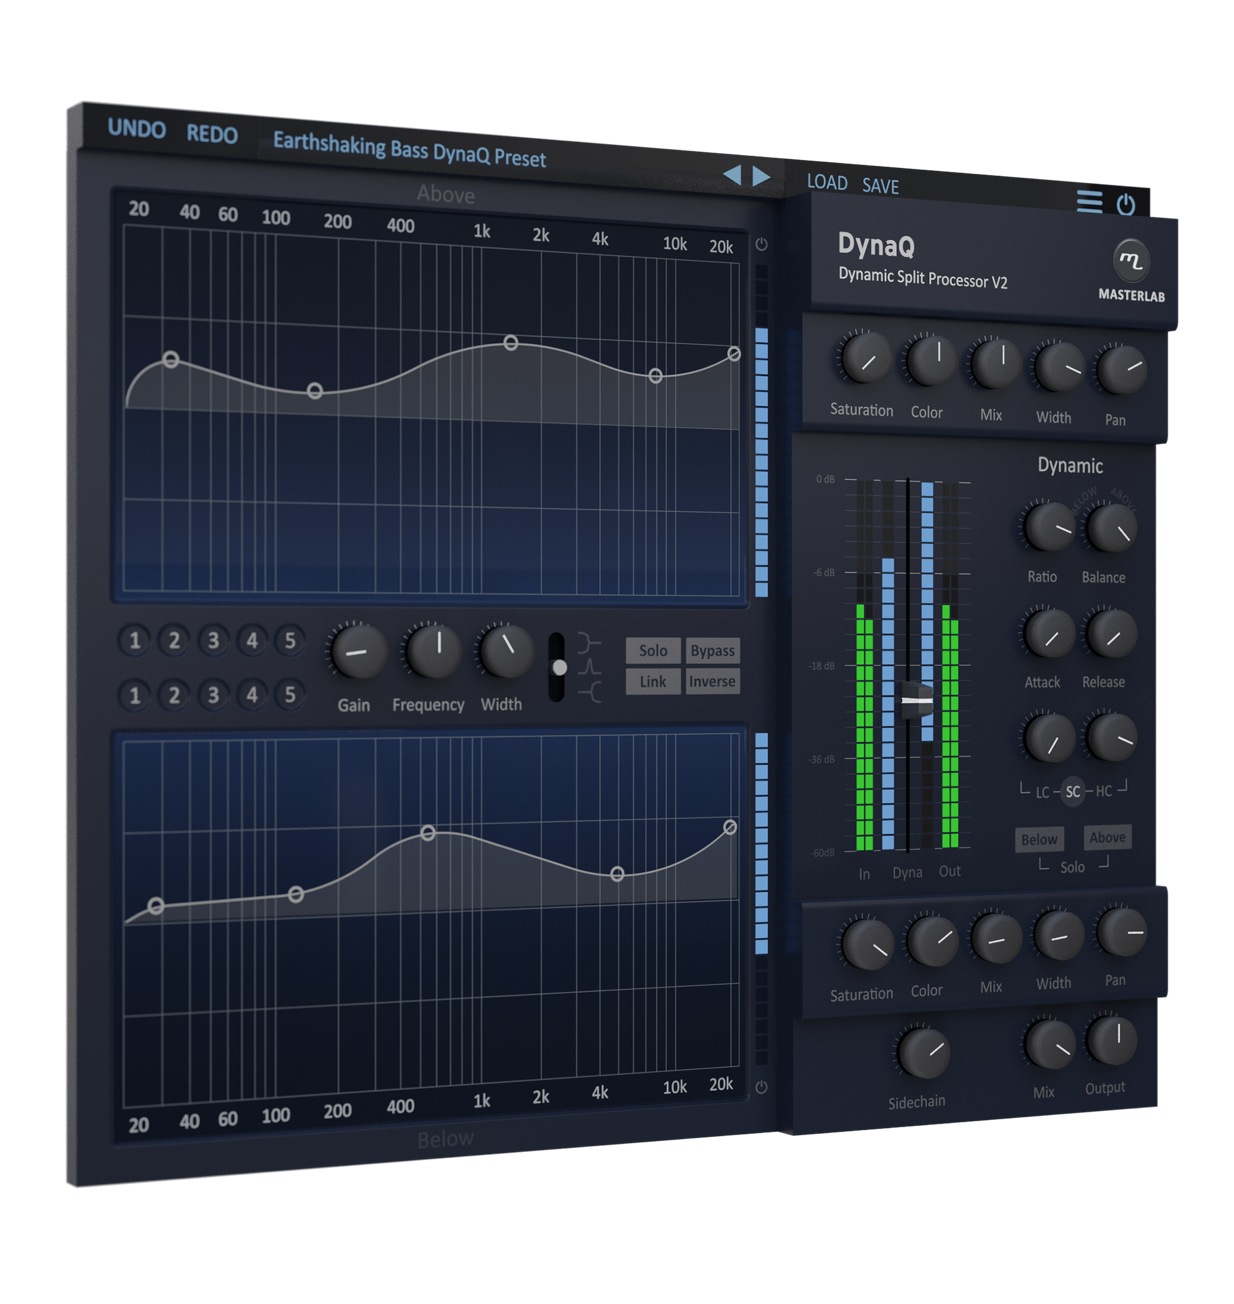Viewport: 1234px width, 1304px height.
Task: Go to previous preset with left arrow
Action: coord(732,175)
